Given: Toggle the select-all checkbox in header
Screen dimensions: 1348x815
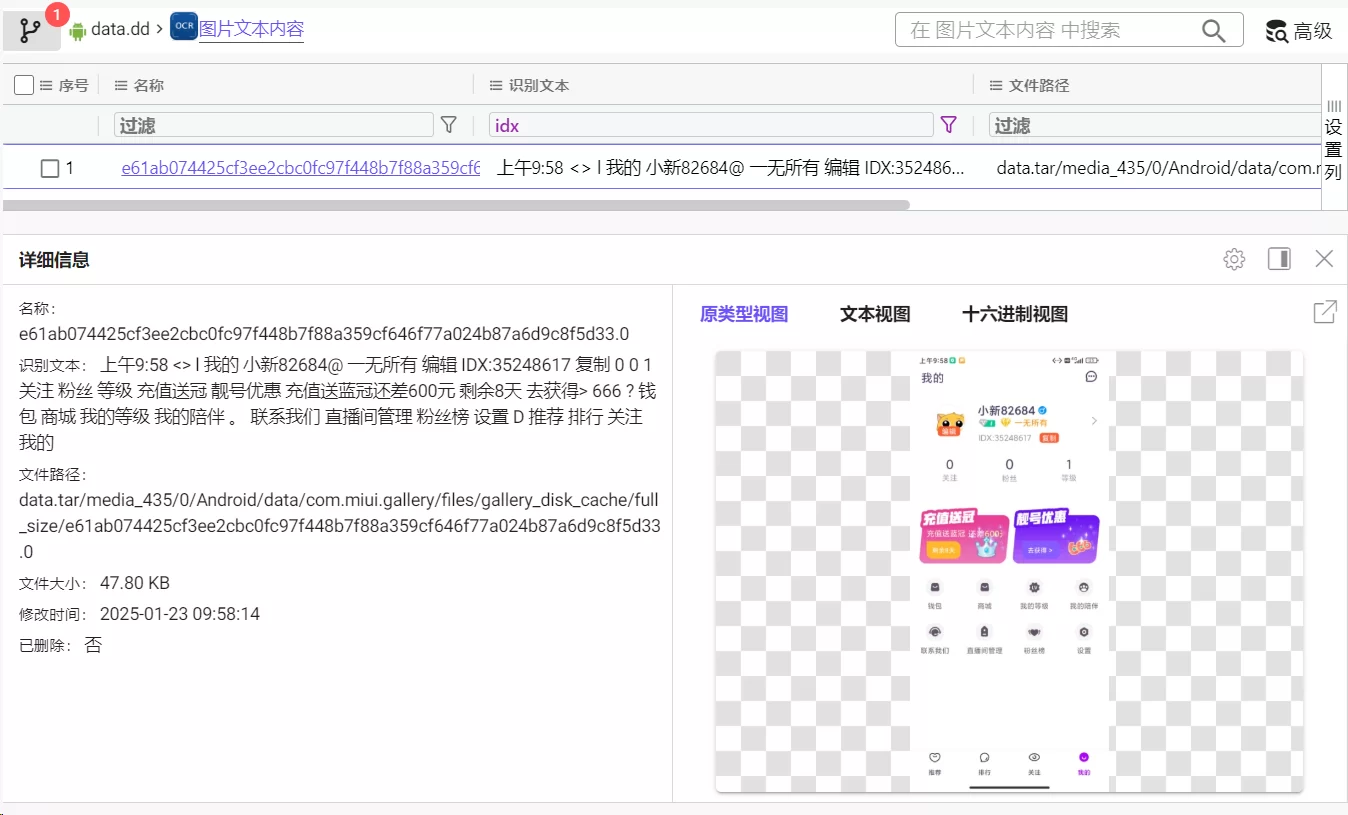Looking at the screenshot, I should [24, 86].
